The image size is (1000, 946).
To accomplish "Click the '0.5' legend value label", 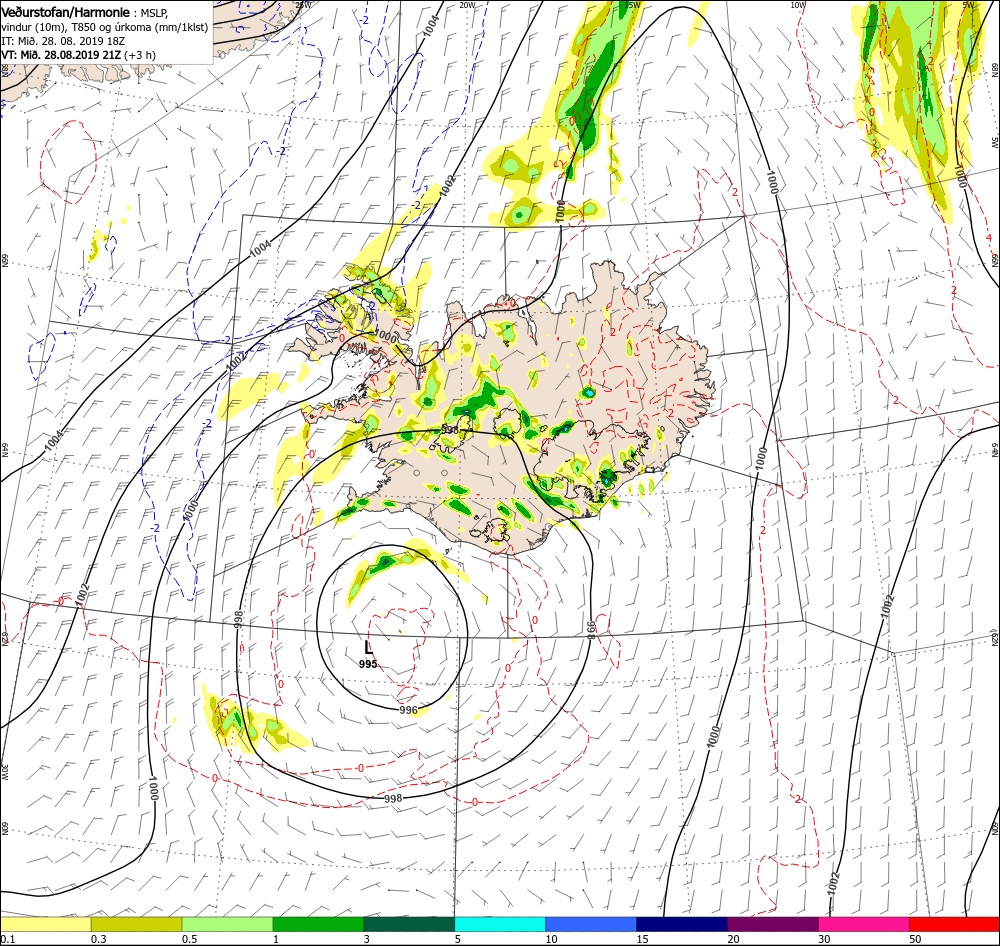I will [189, 939].
